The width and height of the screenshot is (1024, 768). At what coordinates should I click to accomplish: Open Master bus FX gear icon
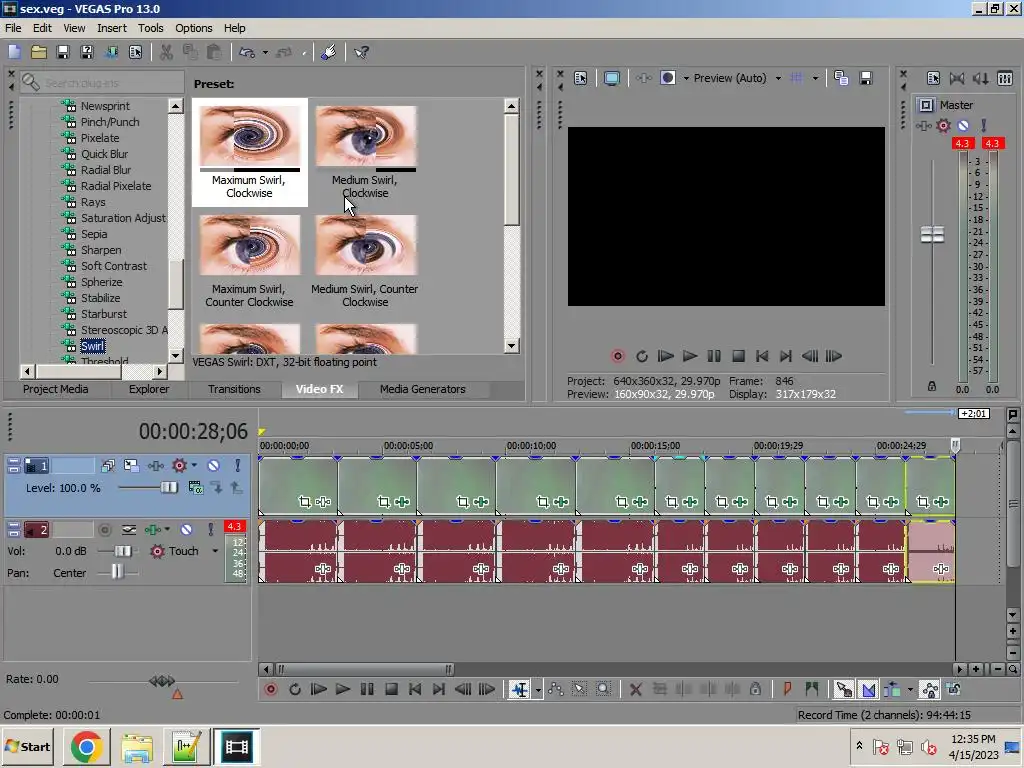943,125
